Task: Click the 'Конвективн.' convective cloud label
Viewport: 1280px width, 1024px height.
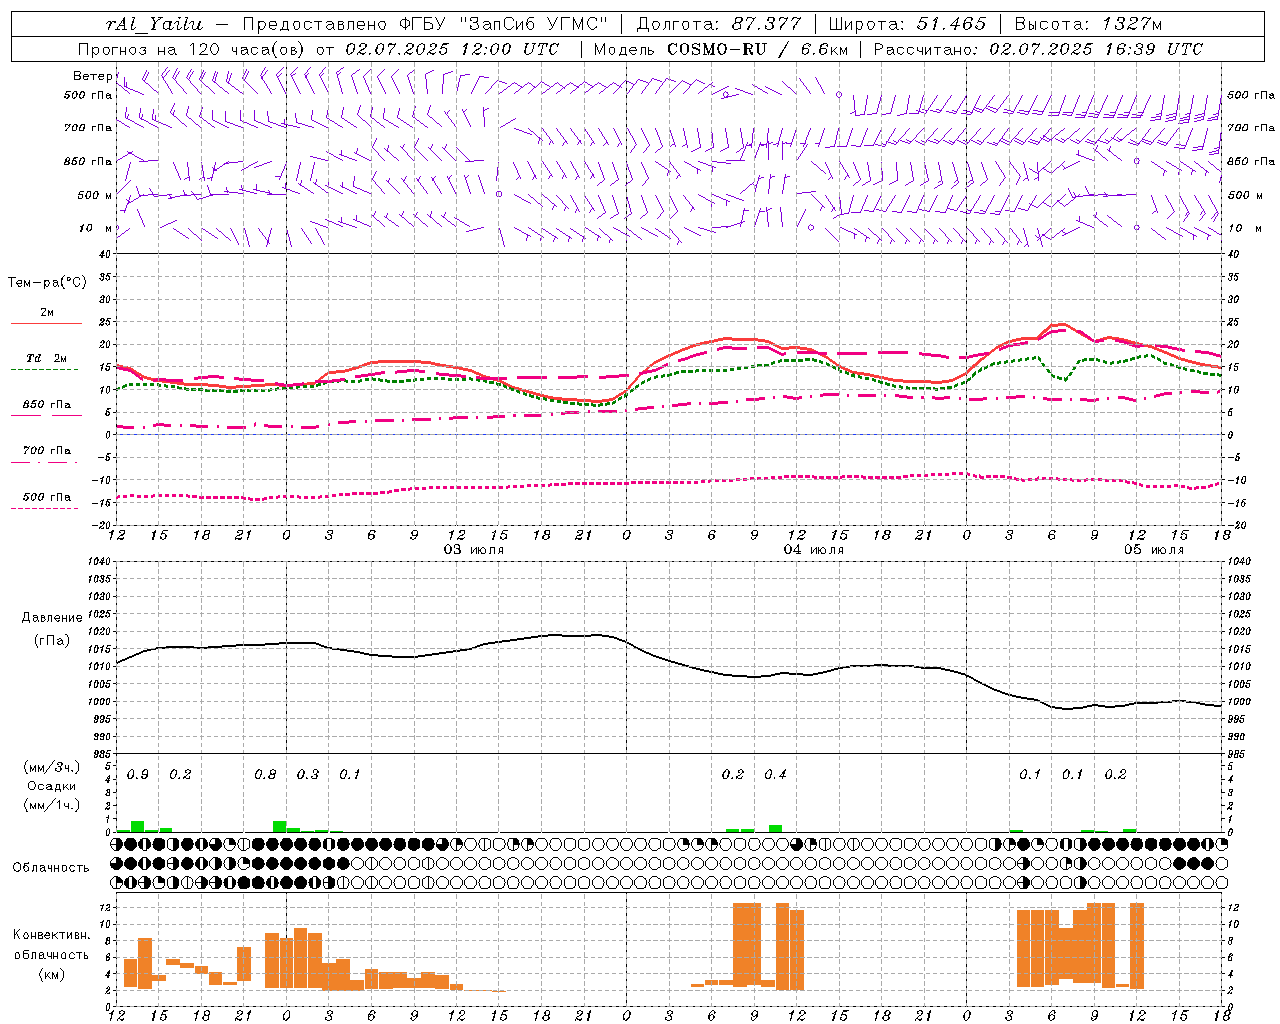Action: (51, 935)
